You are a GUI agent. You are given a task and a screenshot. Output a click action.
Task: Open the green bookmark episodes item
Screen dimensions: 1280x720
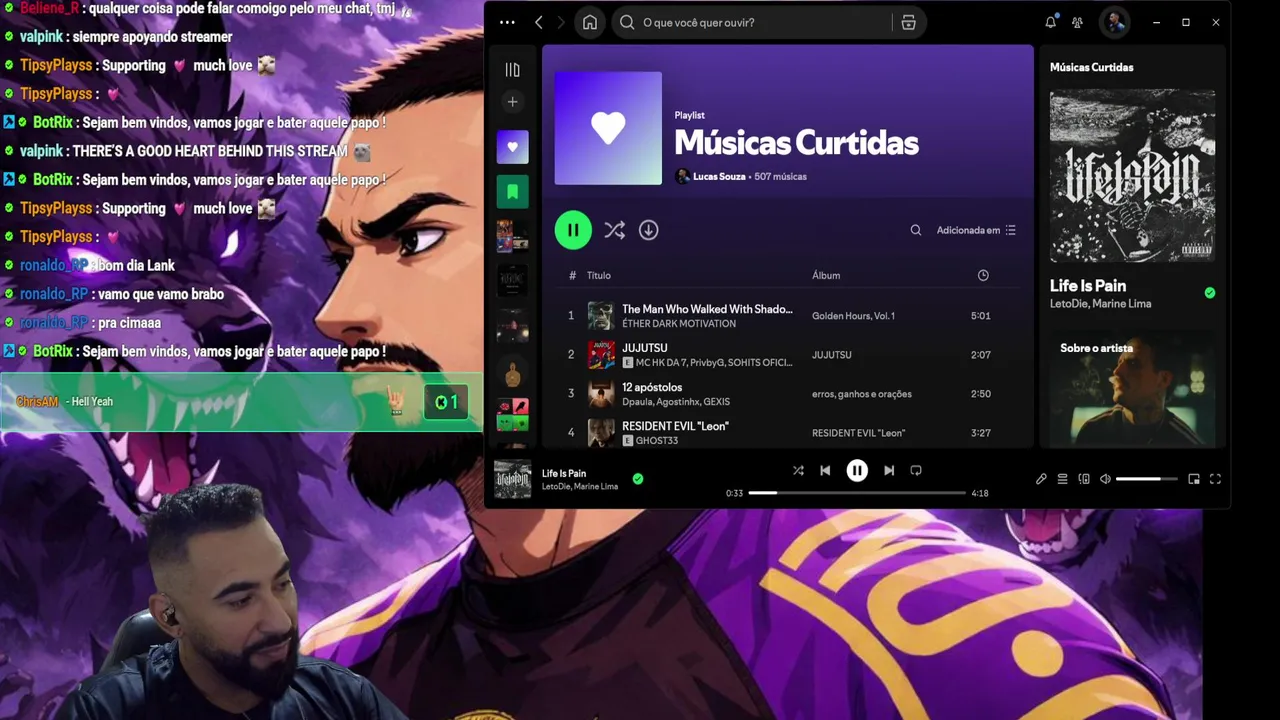pyautogui.click(x=512, y=190)
